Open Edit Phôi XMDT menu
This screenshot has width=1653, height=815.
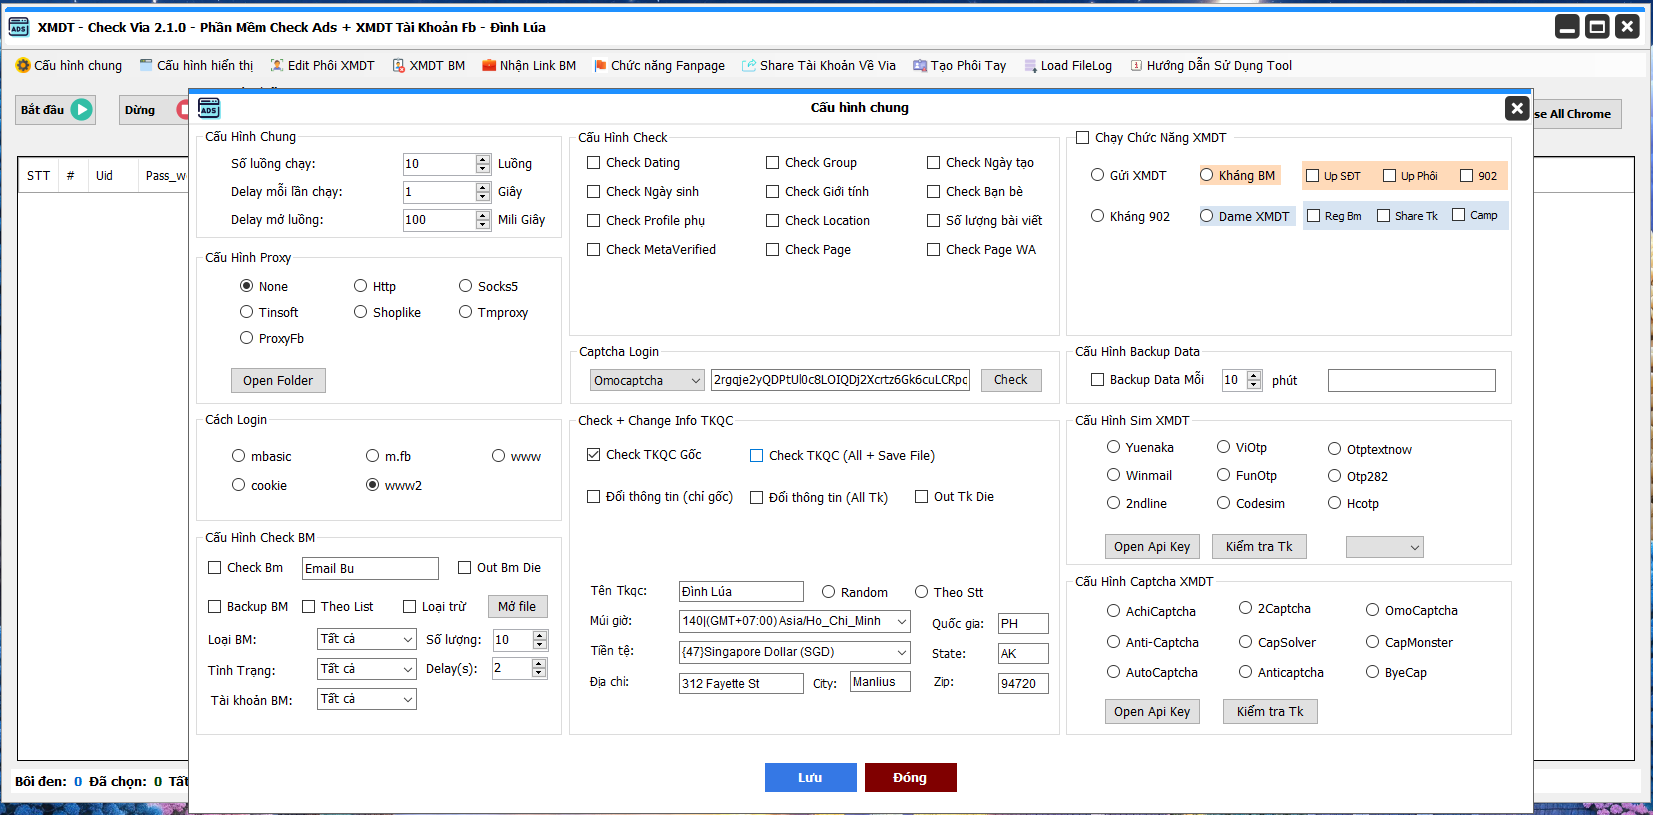point(322,65)
